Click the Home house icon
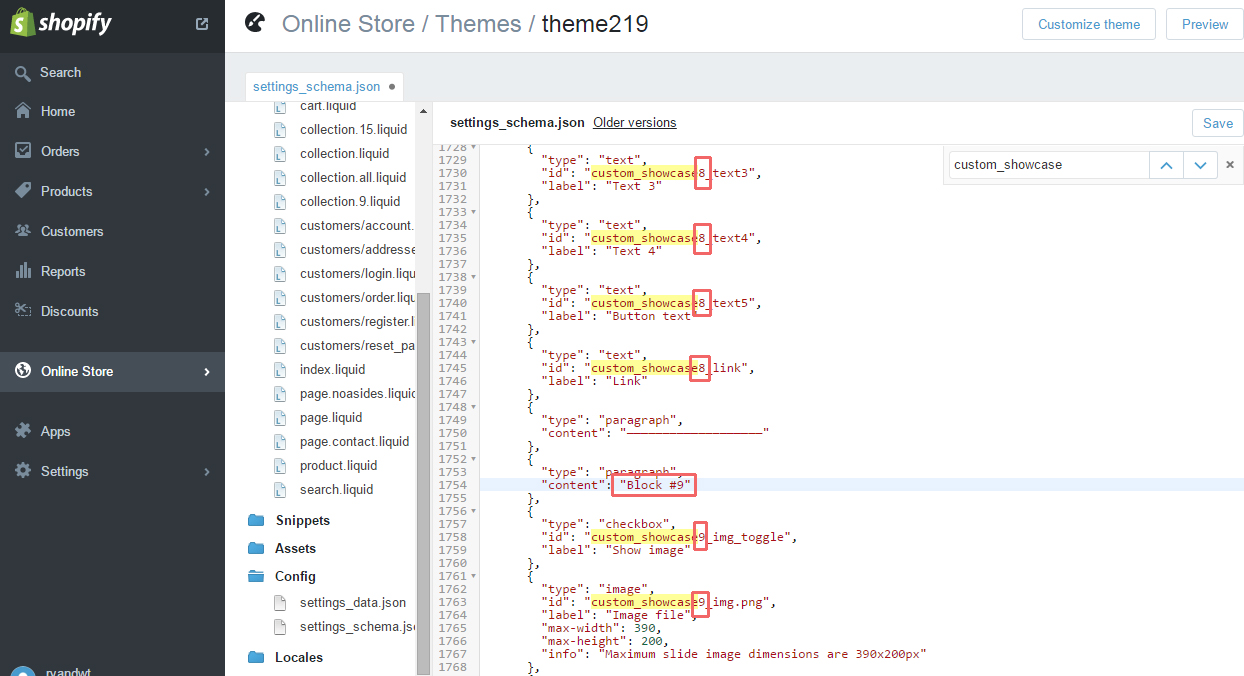The height and width of the screenshot is (676, 1244). (x=23, y=111)
